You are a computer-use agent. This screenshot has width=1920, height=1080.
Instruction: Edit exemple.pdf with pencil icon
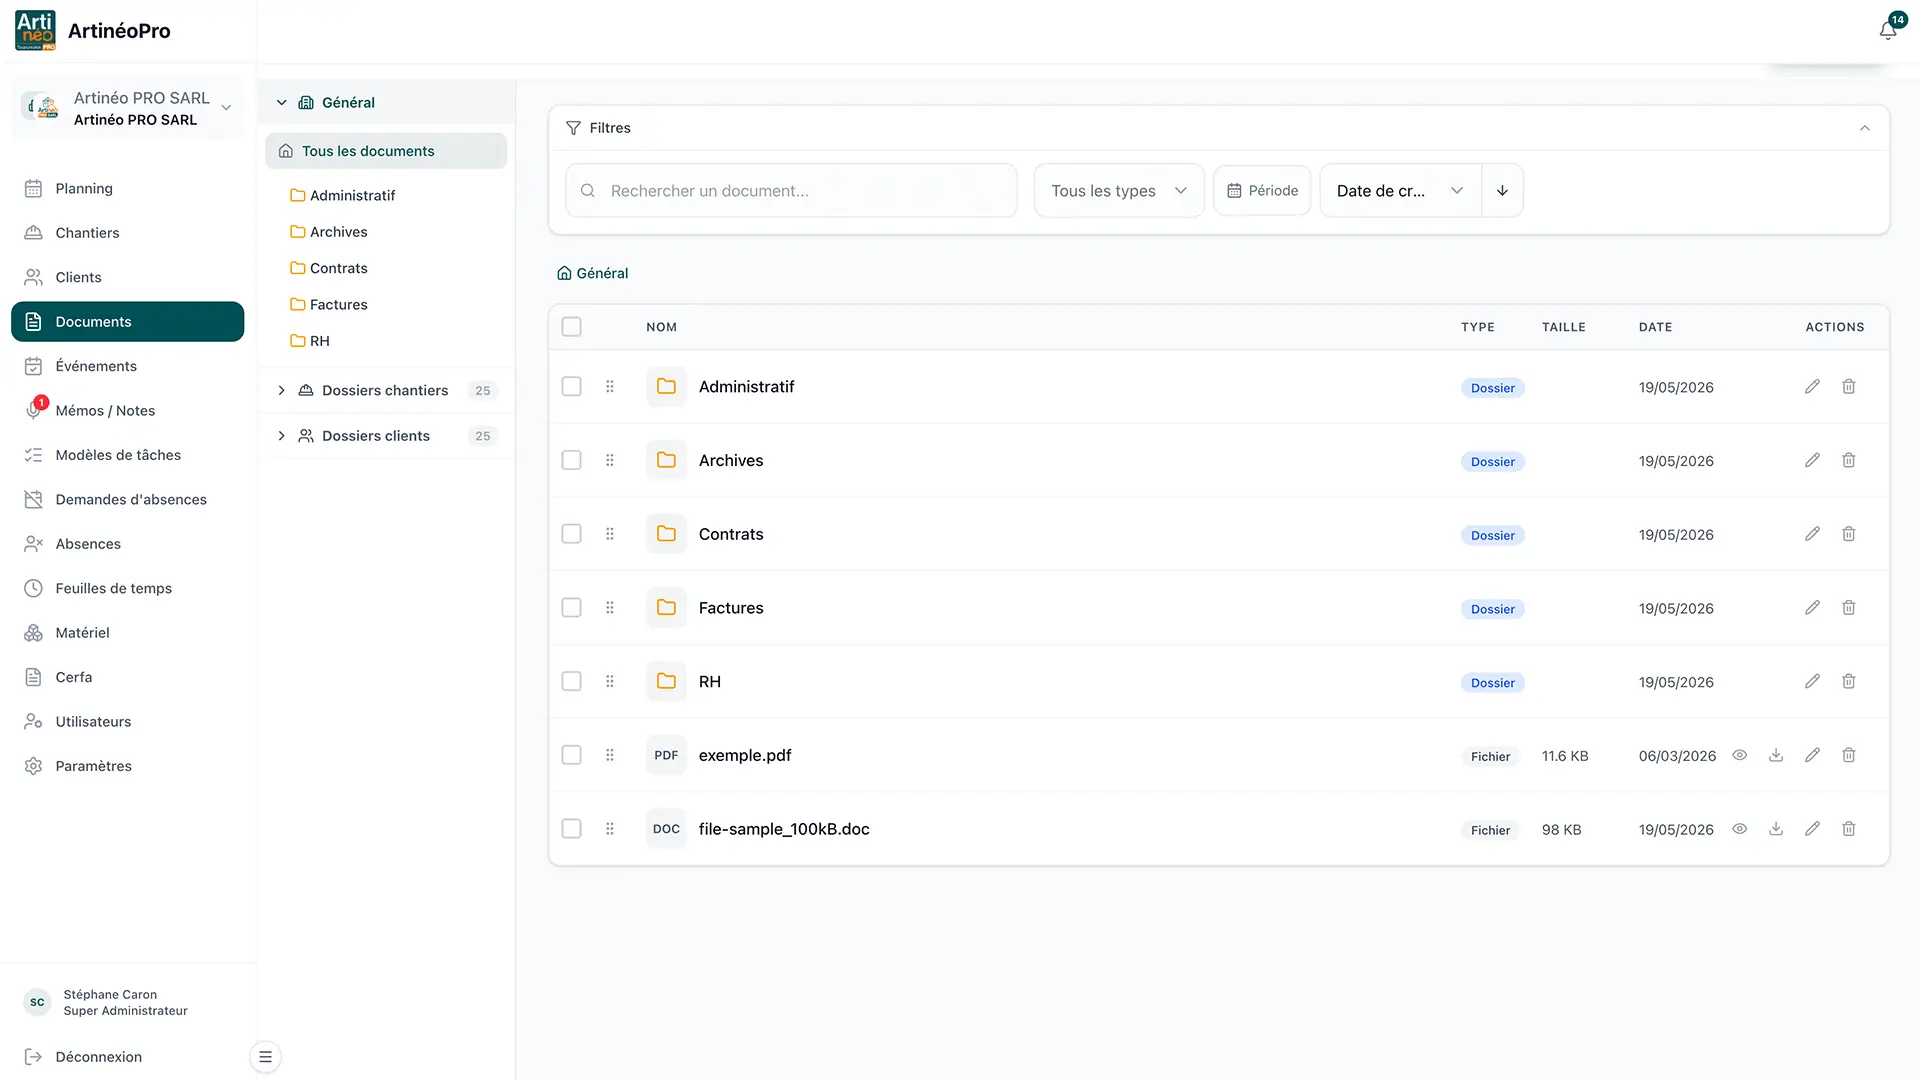[1812, 755]
